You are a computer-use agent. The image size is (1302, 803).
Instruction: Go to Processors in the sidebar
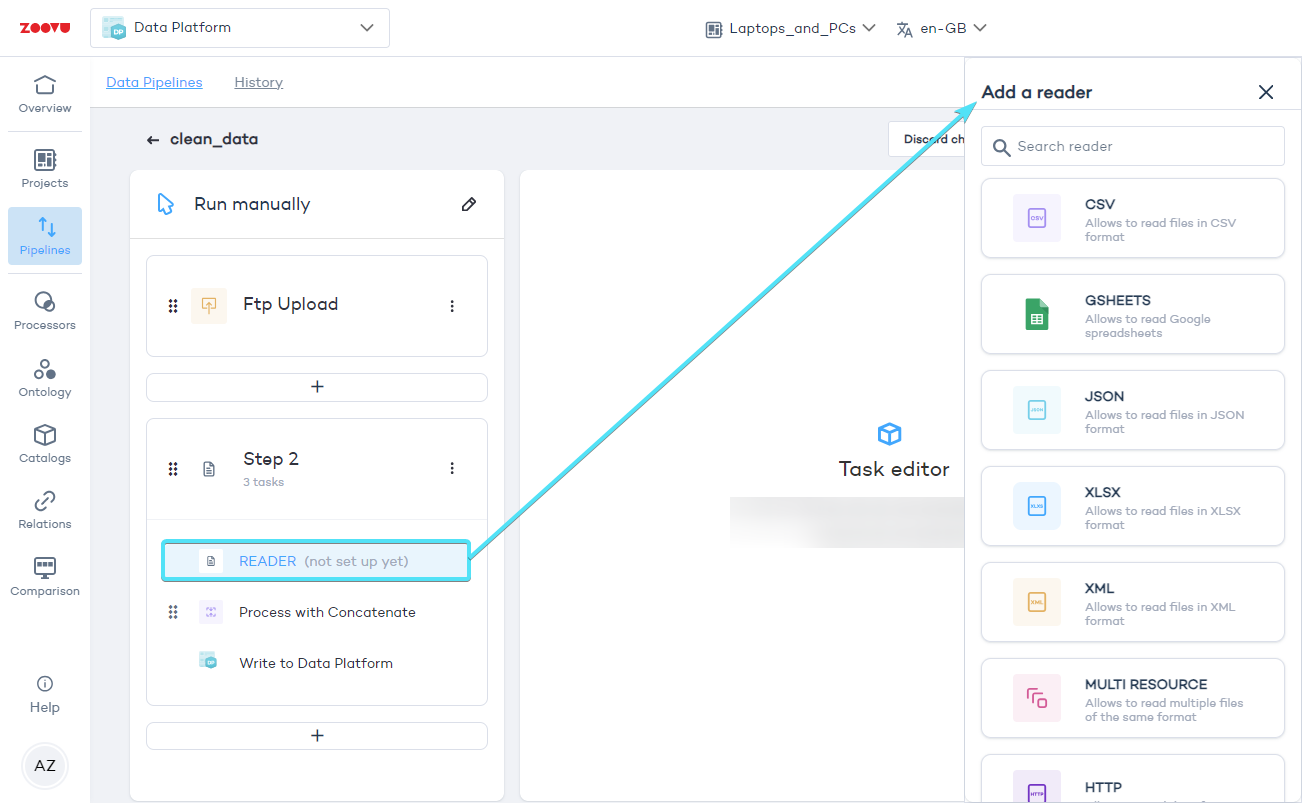click(x=45, y=310)
